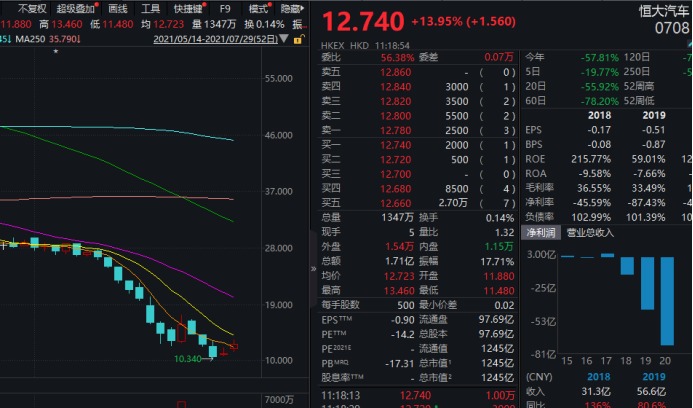Open the 工具 tools menu
Image resolution: width=693 pixels, height=408 pixels.
(150, 8)
